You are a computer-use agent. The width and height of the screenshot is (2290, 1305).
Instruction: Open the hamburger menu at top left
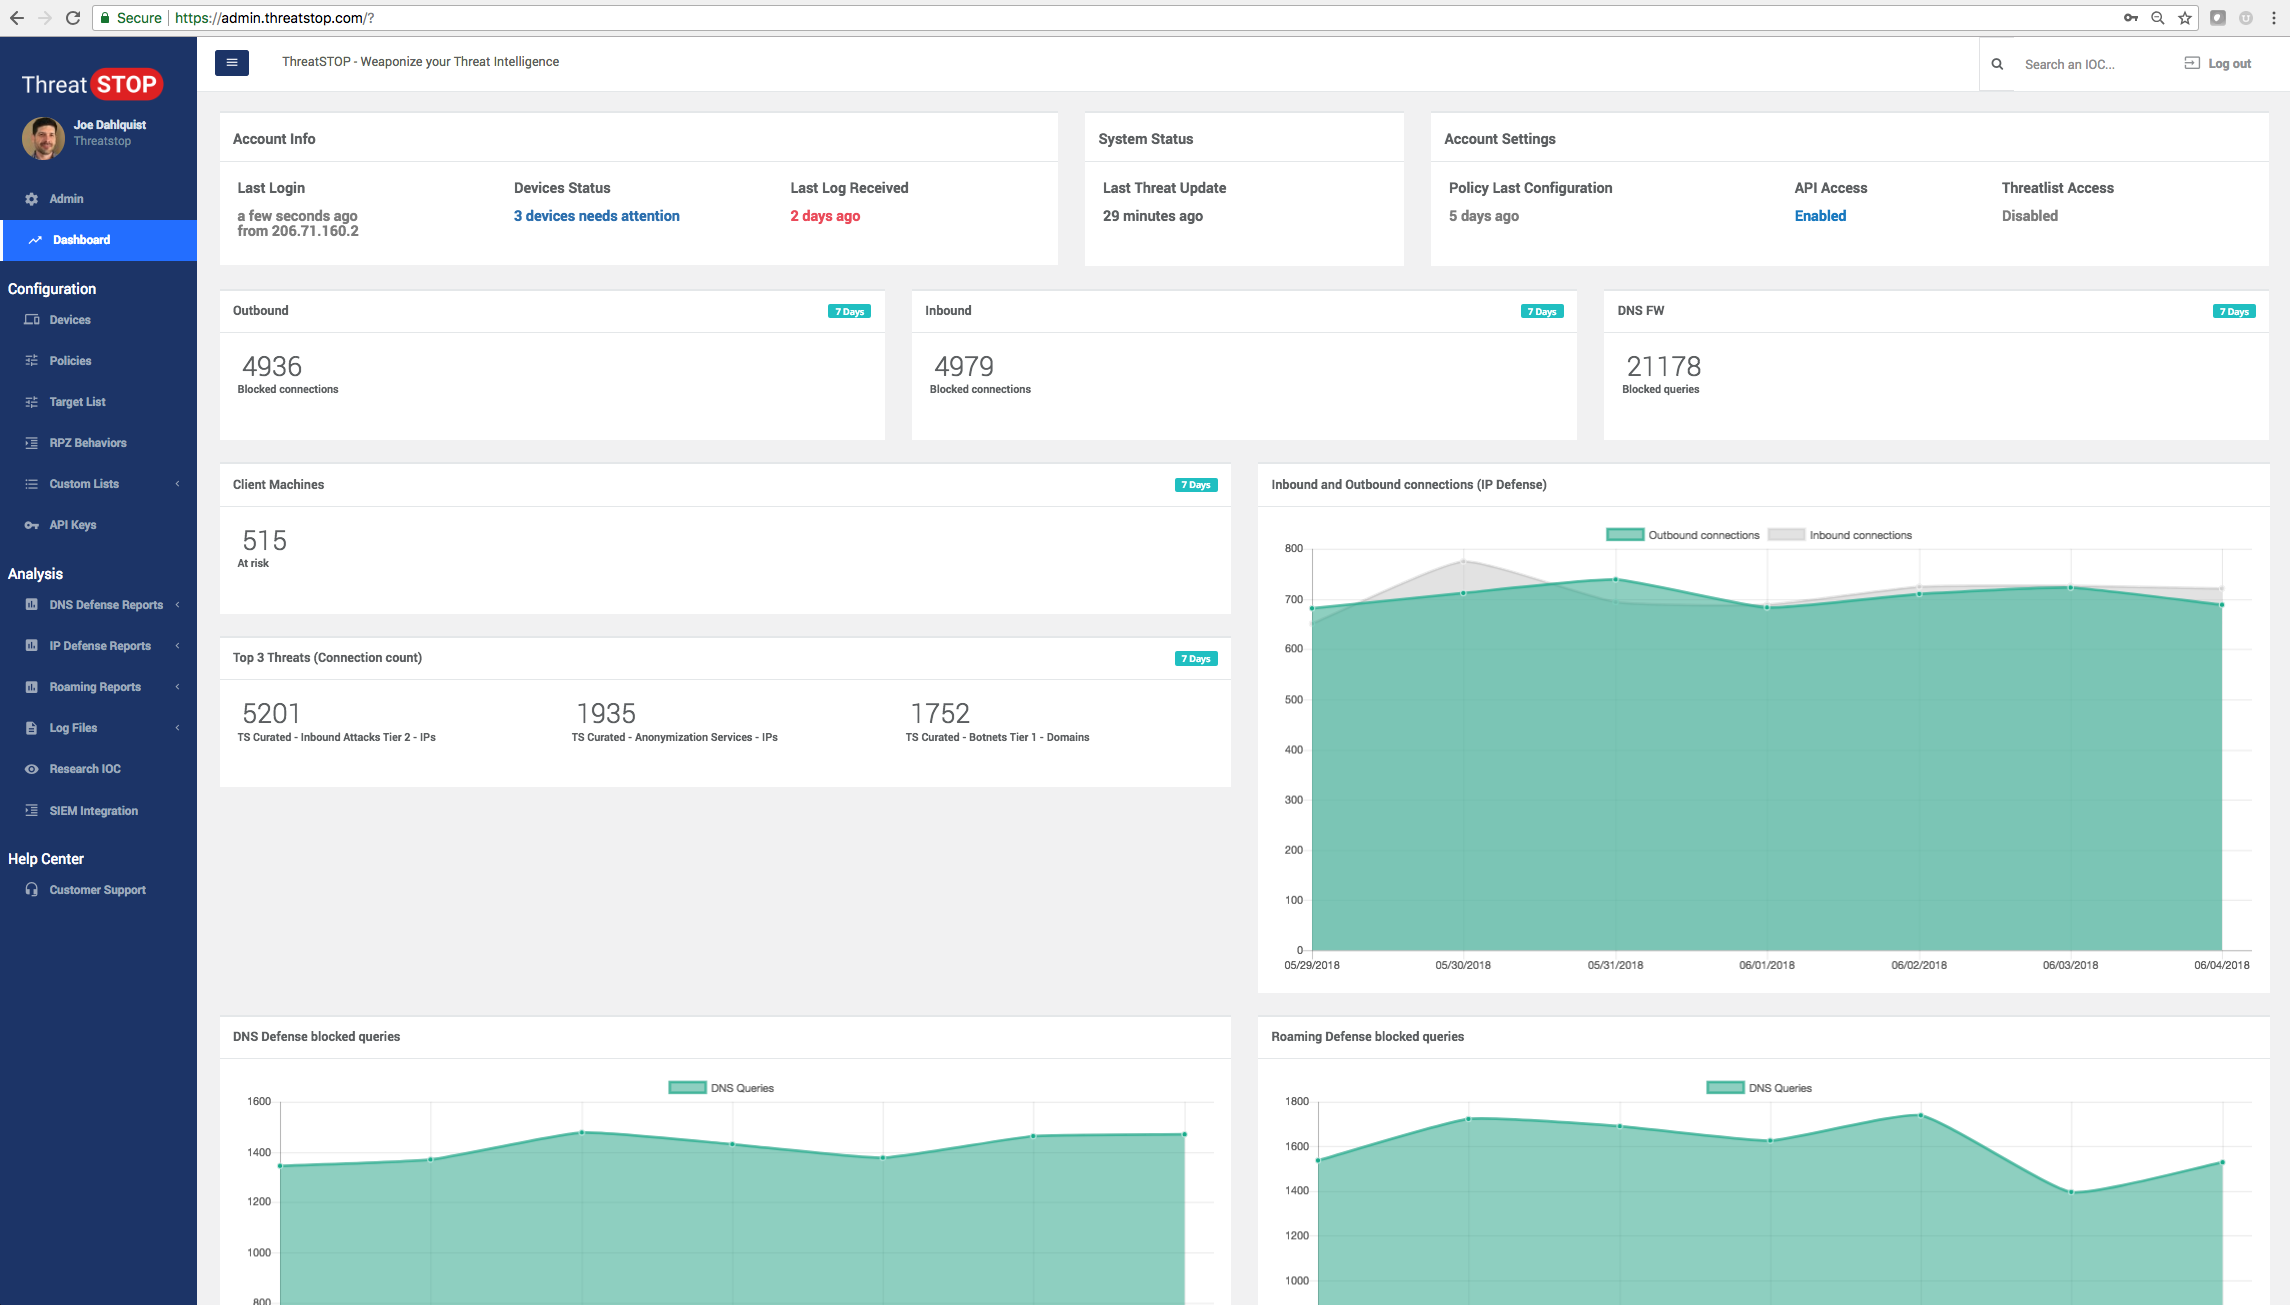[x=231, y=62]
